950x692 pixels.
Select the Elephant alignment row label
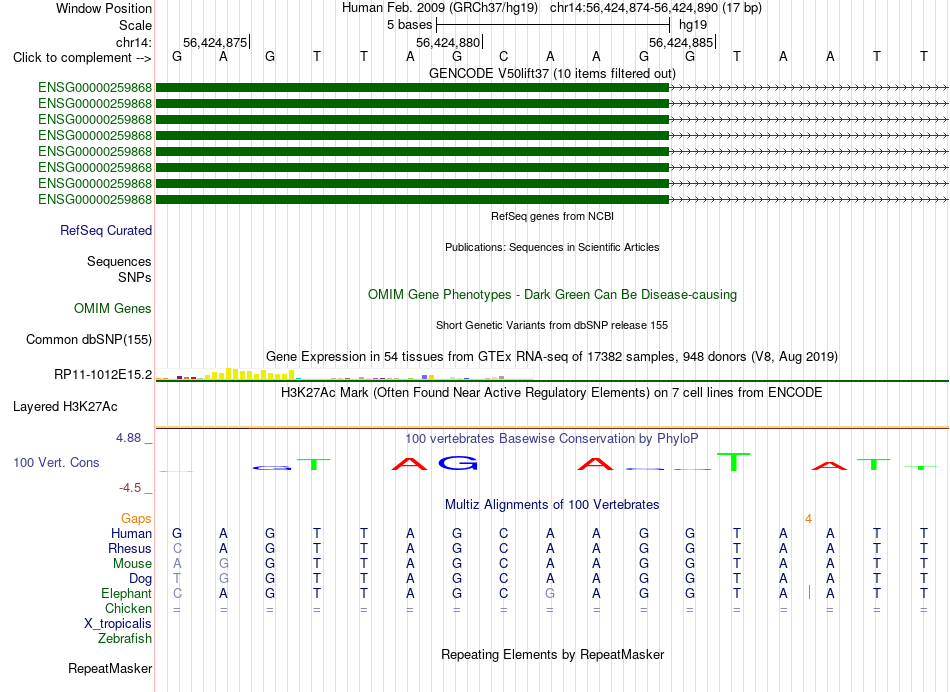pos(126,593)
